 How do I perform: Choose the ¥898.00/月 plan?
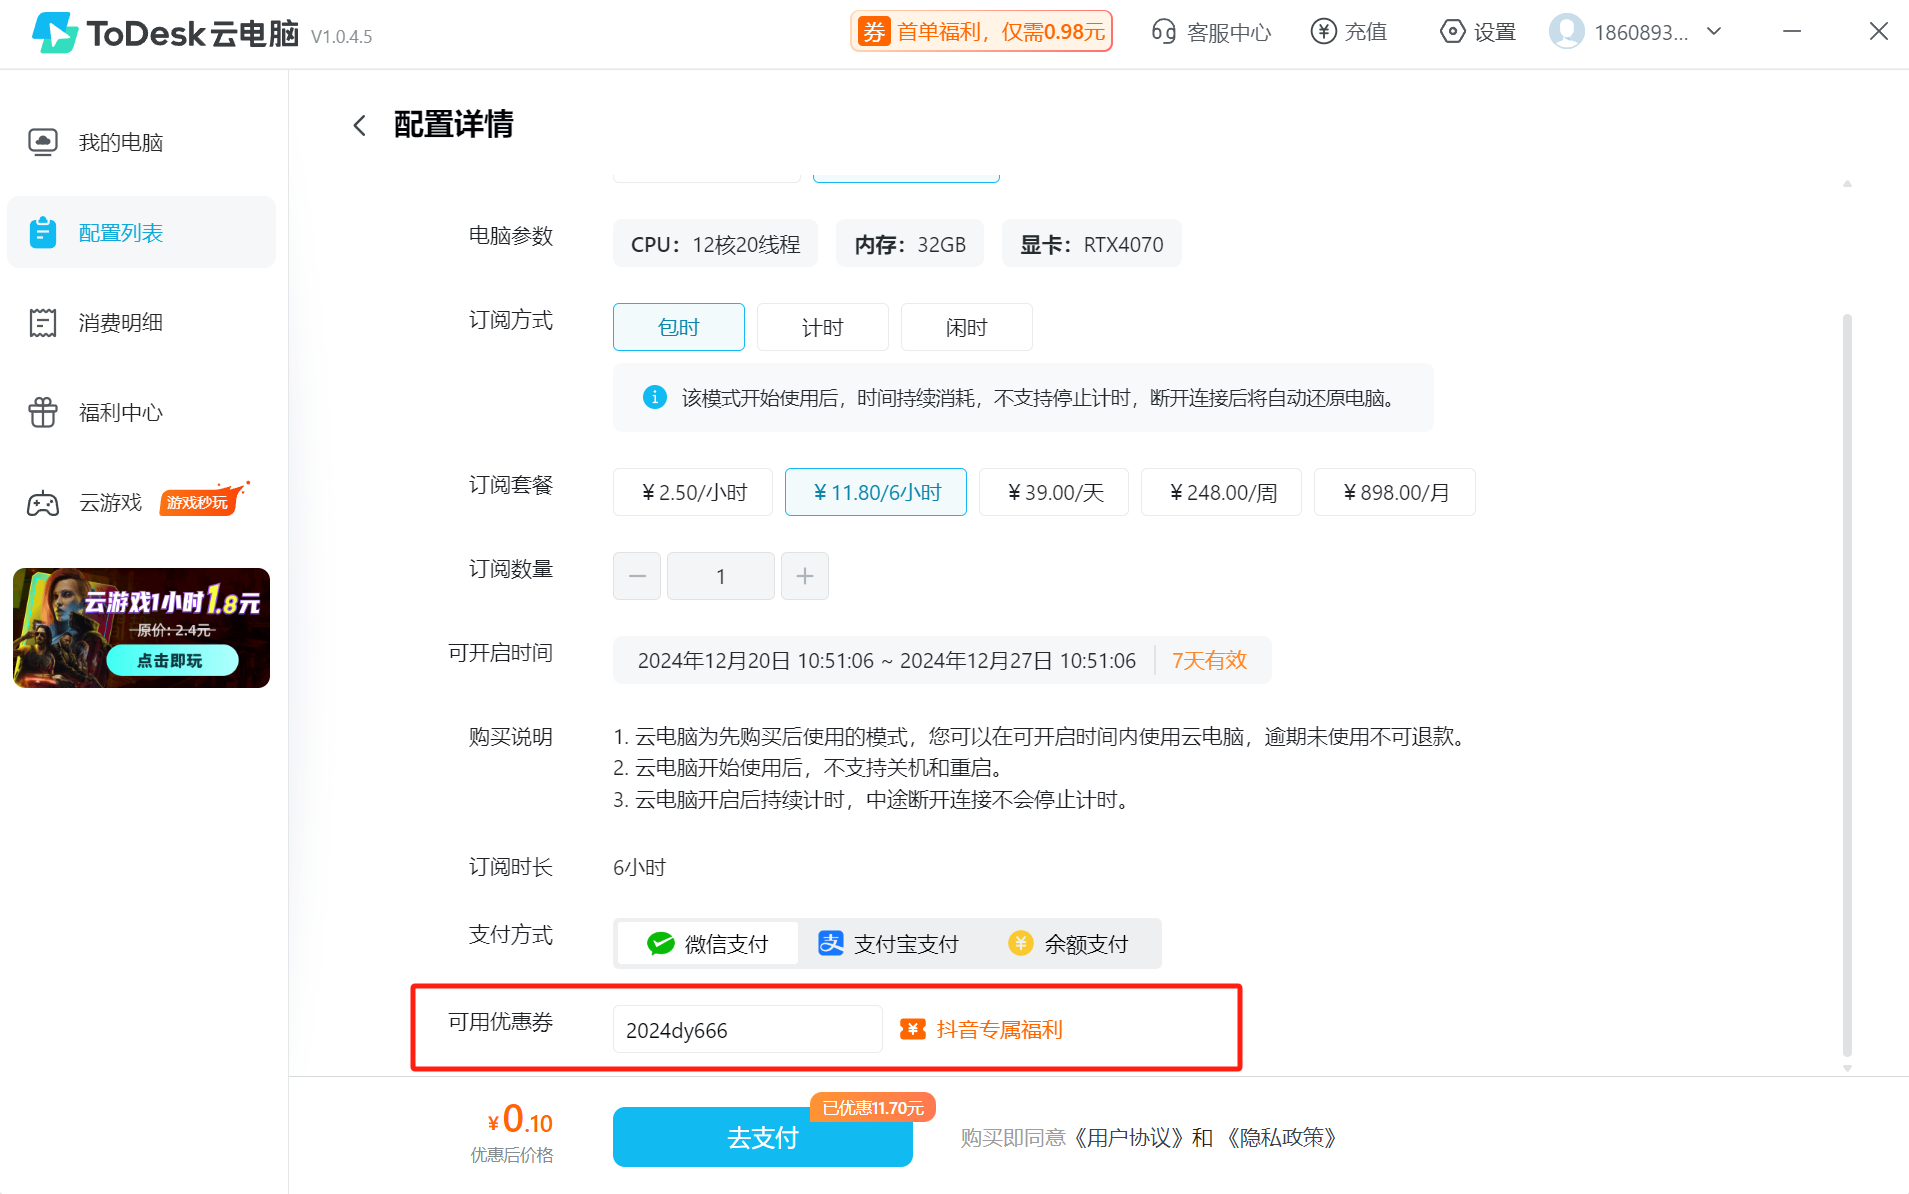pyautogui.click(x=1395, y=492)
